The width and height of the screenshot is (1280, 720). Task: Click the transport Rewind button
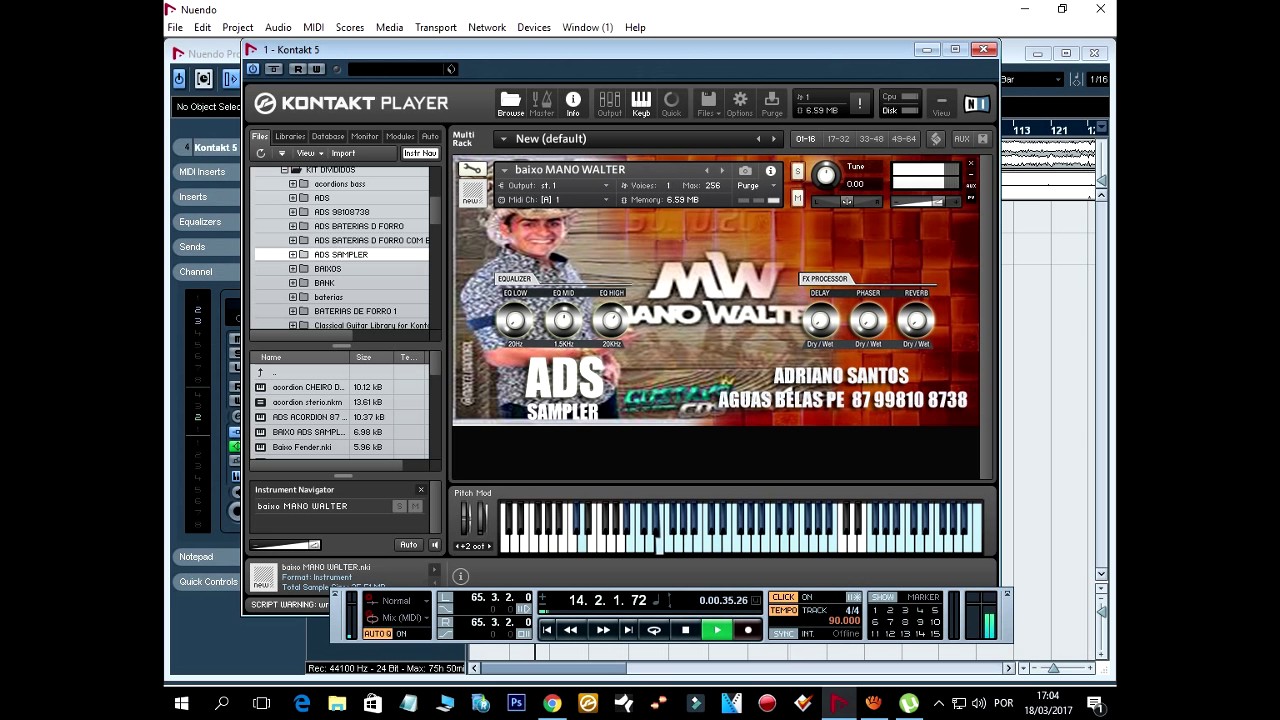coord(570,630)
